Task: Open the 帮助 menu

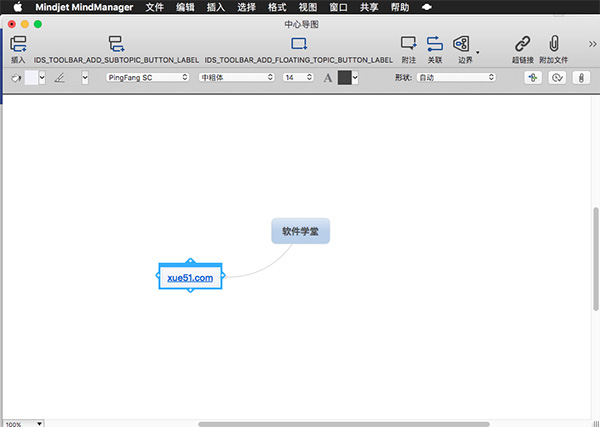Action: (400, 7)
